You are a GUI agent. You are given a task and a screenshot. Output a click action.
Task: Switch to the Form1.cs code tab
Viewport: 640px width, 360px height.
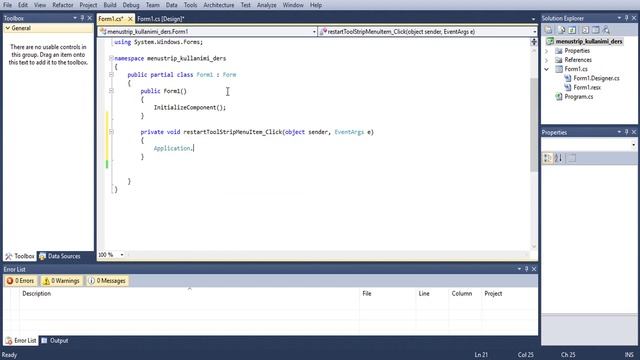(111, 19)
